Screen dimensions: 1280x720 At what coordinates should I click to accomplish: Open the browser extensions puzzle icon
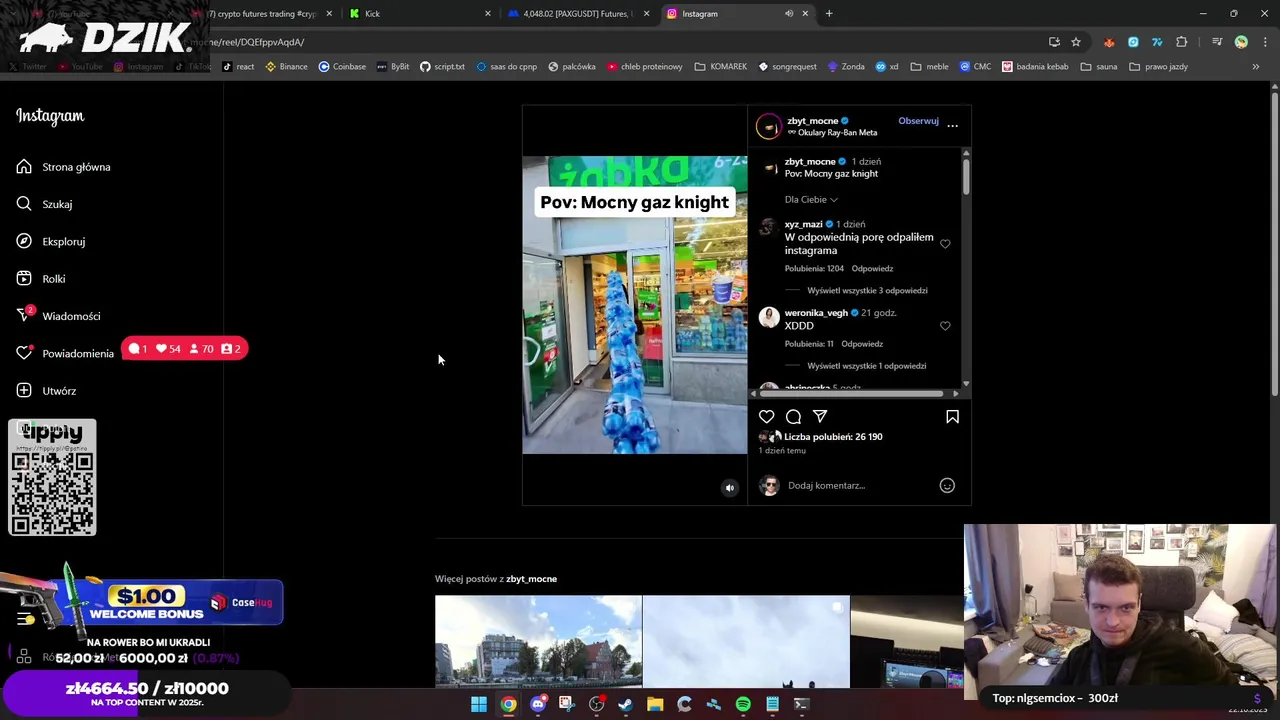(1182, 42)
